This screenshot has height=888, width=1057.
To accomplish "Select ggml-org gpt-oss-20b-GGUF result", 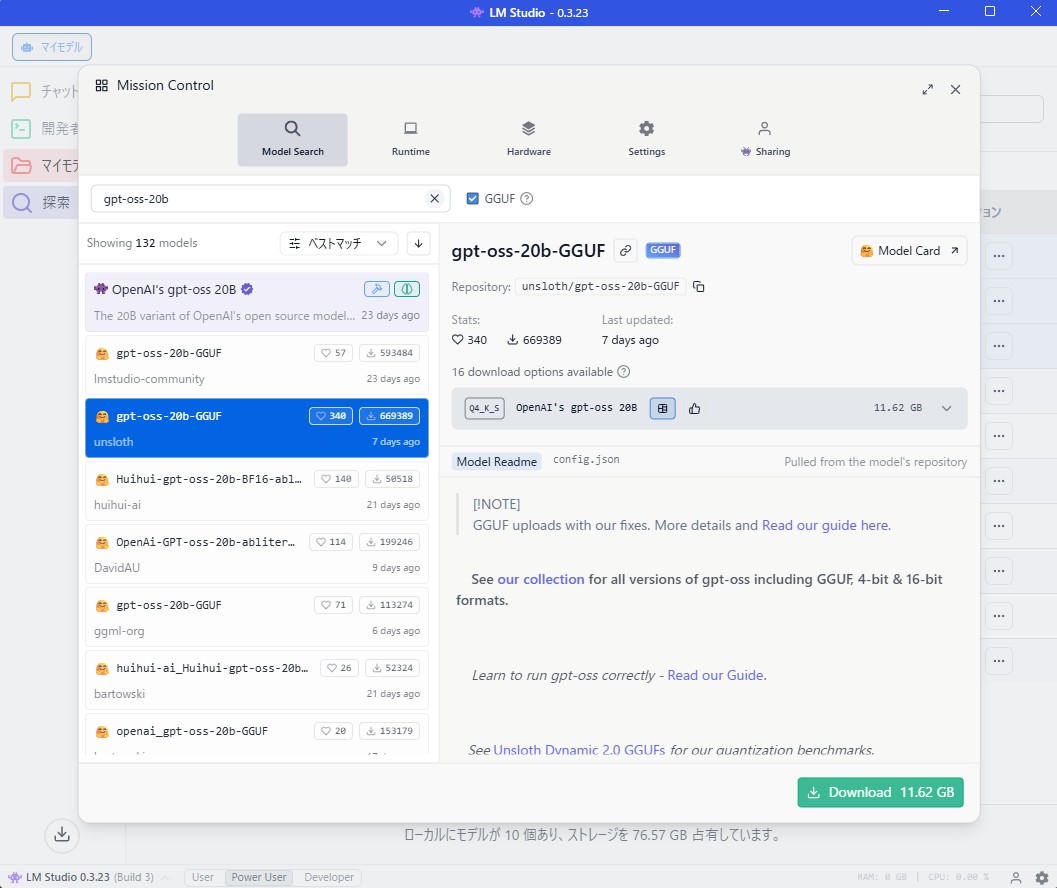I will (257, 617).
